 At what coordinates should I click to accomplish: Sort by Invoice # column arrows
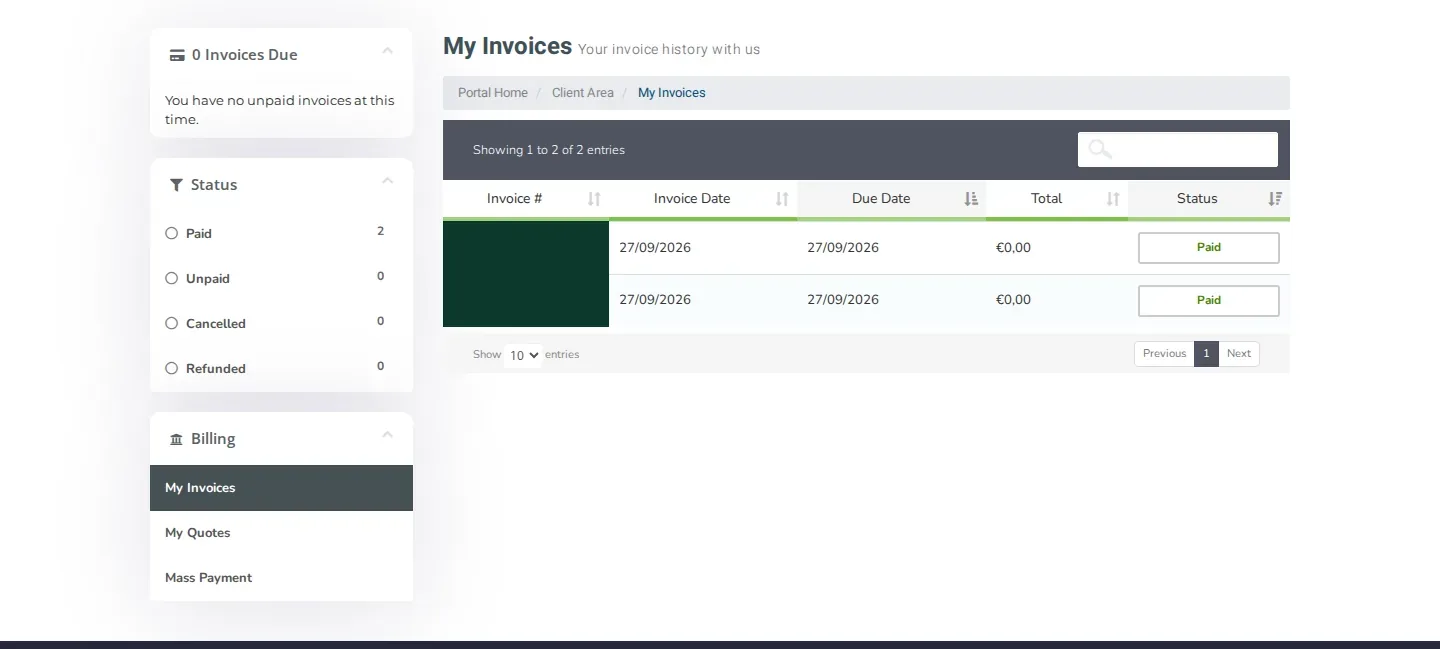point(594,199)
